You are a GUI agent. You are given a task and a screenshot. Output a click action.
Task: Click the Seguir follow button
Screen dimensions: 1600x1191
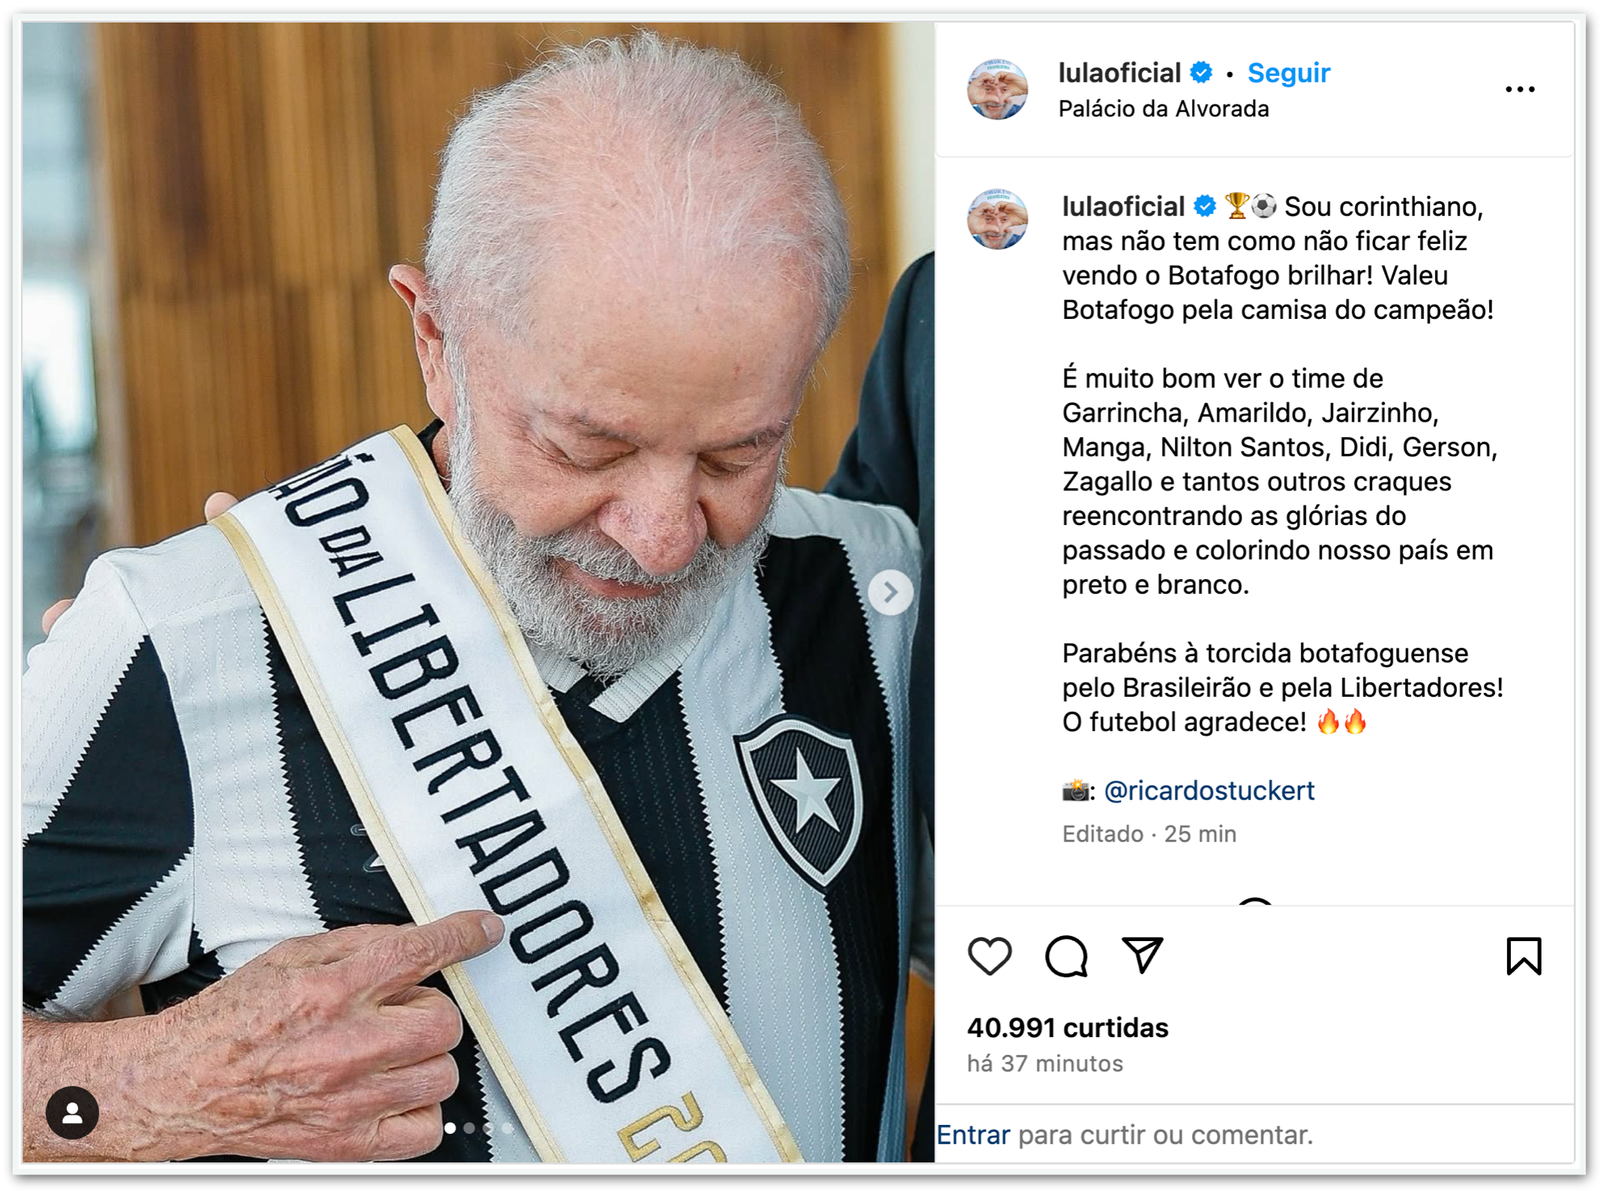coord(1288,73)
